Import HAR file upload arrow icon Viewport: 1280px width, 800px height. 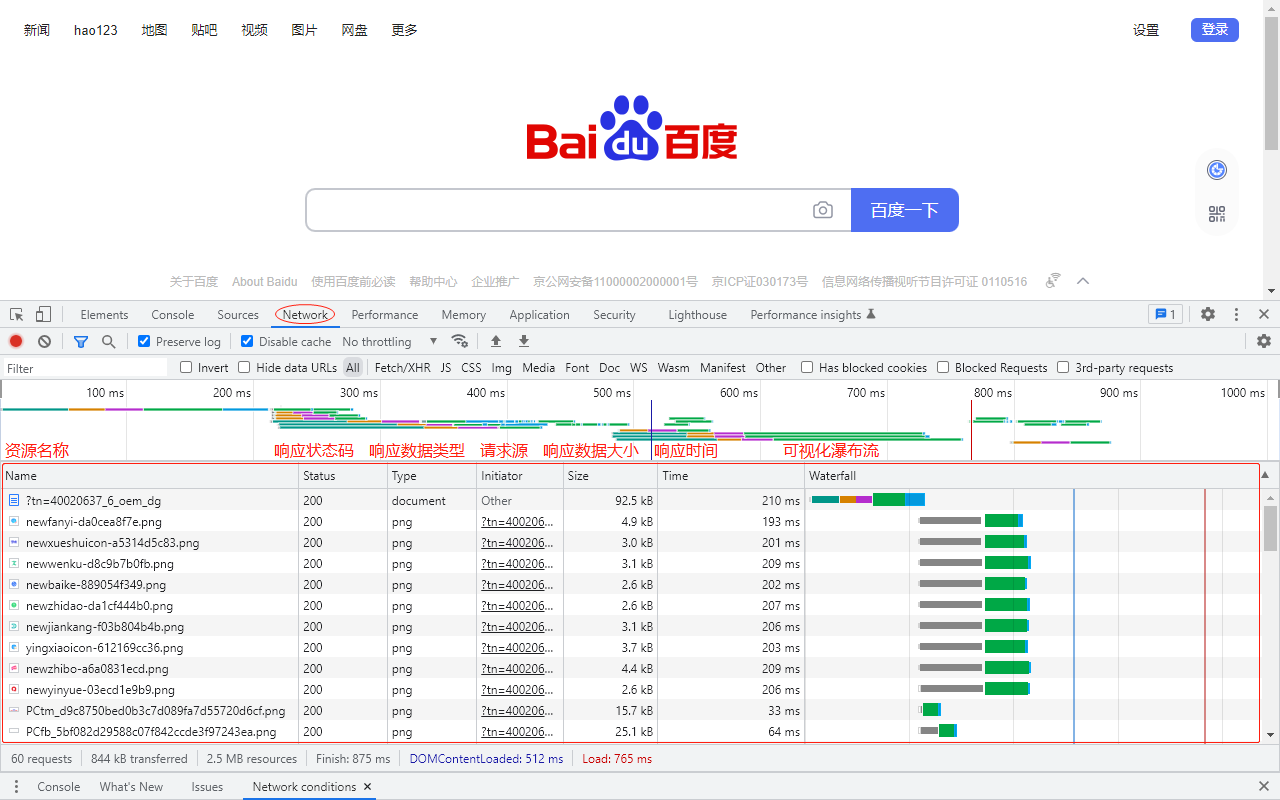coord(496,341)
